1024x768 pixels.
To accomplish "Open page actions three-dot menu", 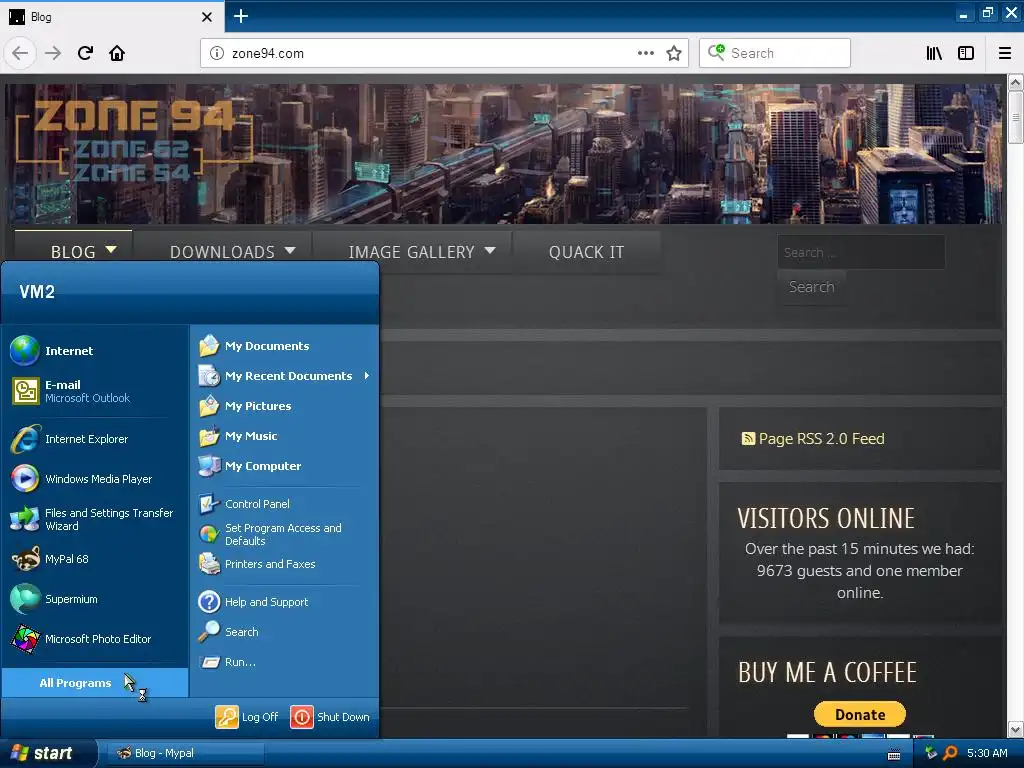I will (646, 53).
